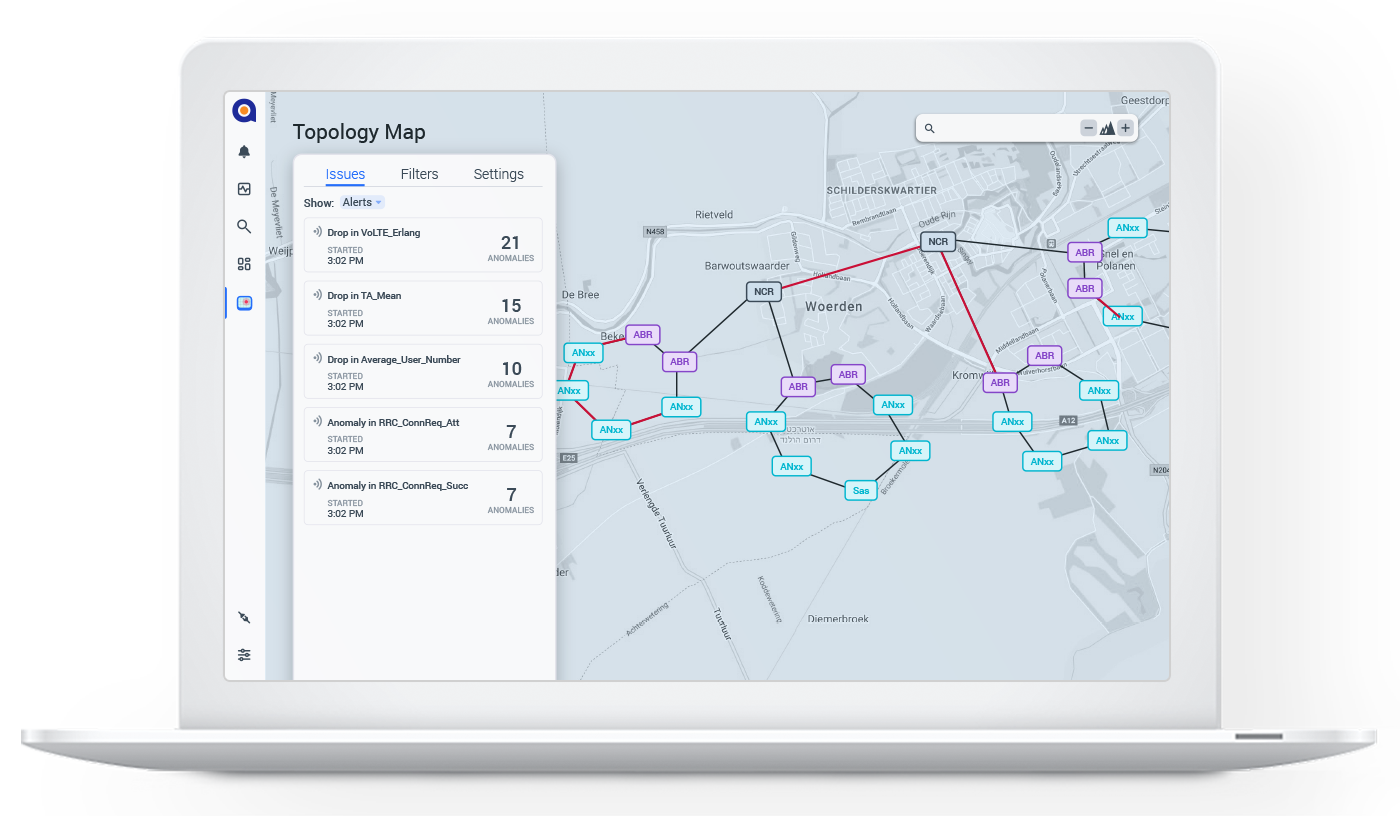
Task: Open the dashboards grid icon
Action: tap(244, 264)
